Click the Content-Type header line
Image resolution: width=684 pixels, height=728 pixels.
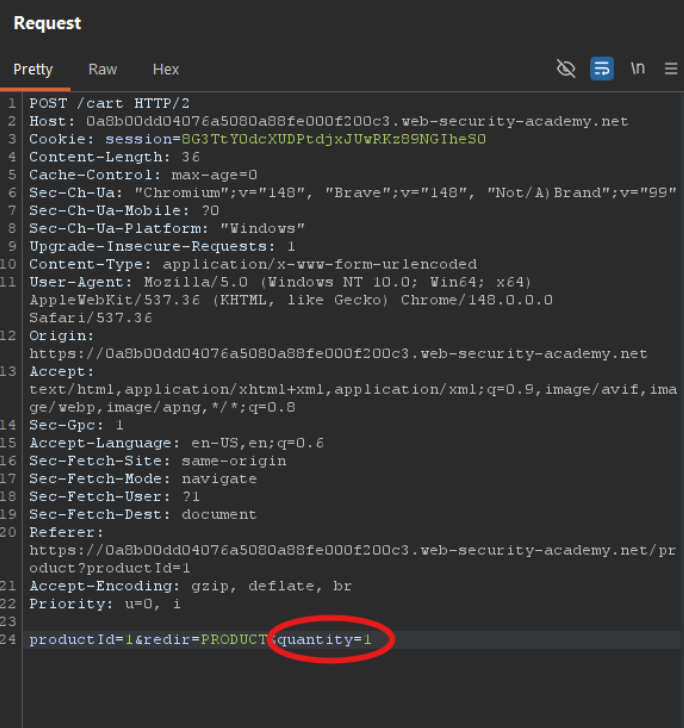(253, 264)
